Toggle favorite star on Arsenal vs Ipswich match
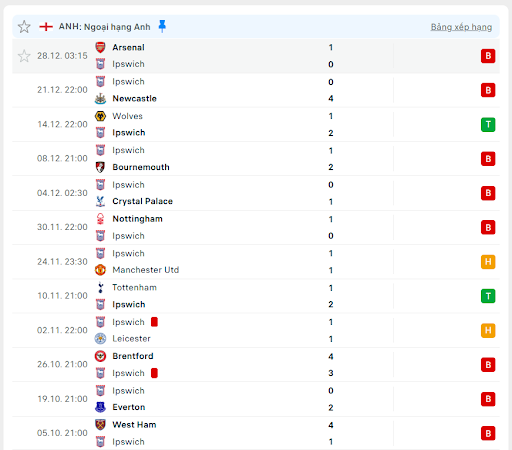This screenshot has height=450, width=512. (24, 56)
